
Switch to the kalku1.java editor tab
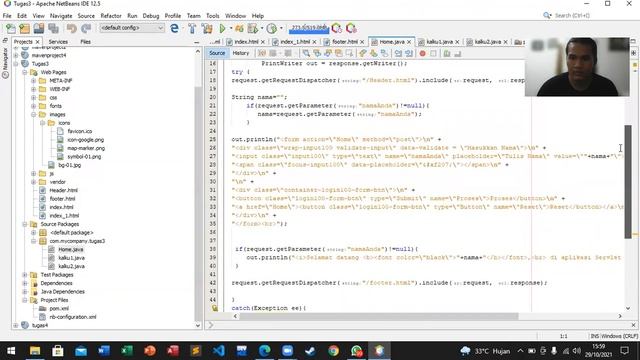439,42
